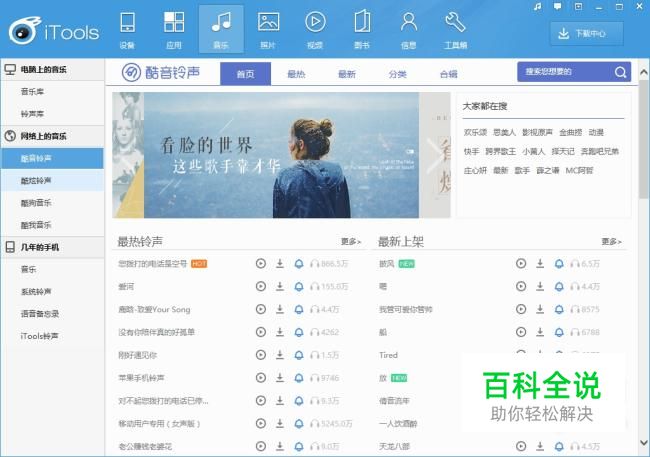
Task: Play the 对不起您拨打的电话已停... ringtone
Action: pyautogui.click(x=261, y=401)
